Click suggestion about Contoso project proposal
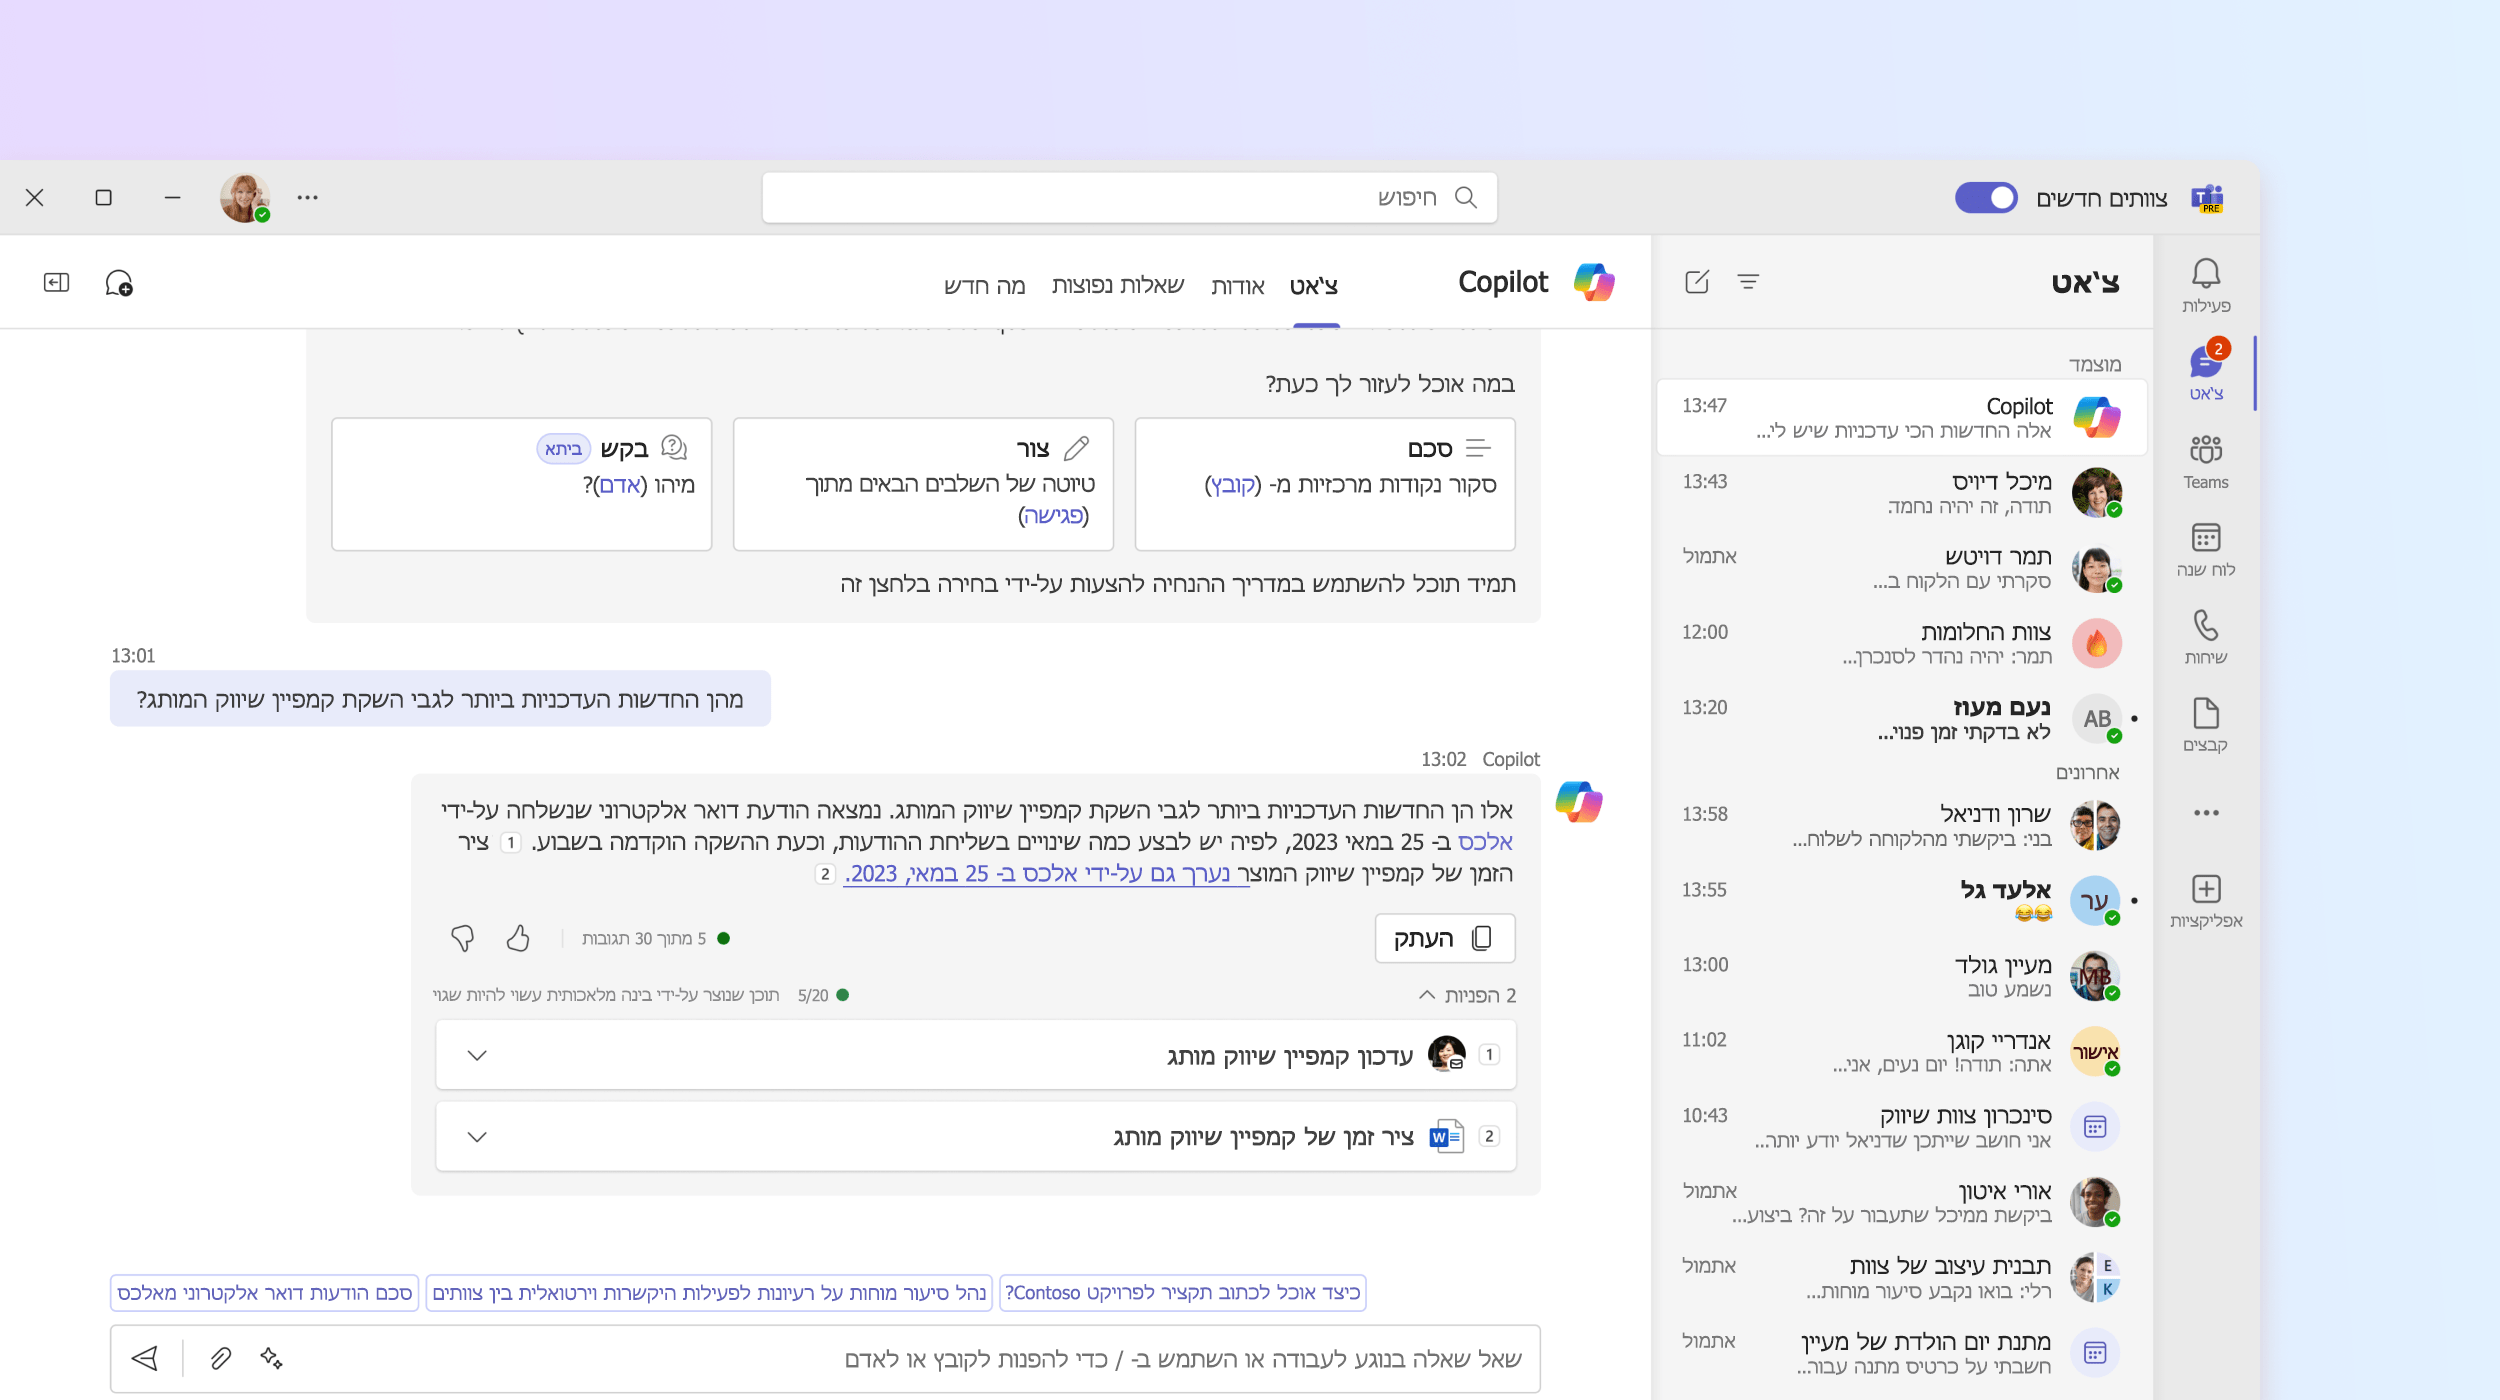This screenshot has width=2500, height=1400. [1183, 1293]
